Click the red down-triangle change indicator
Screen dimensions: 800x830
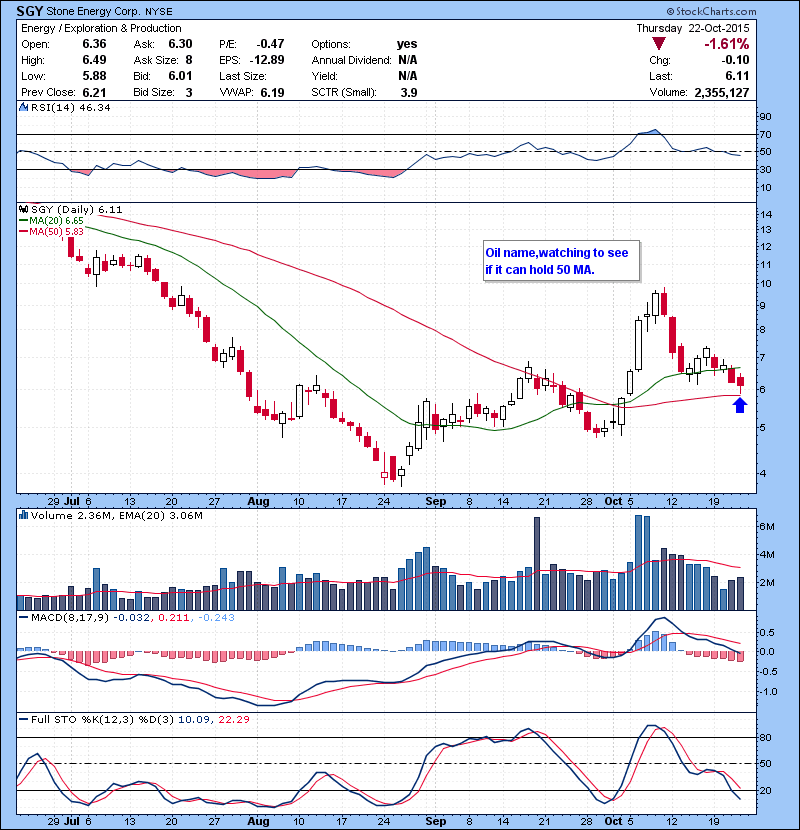coord(659,44)
